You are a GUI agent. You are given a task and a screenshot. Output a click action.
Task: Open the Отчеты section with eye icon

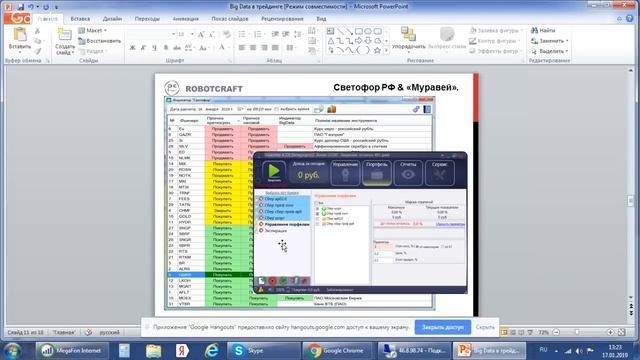pos(408,172)
